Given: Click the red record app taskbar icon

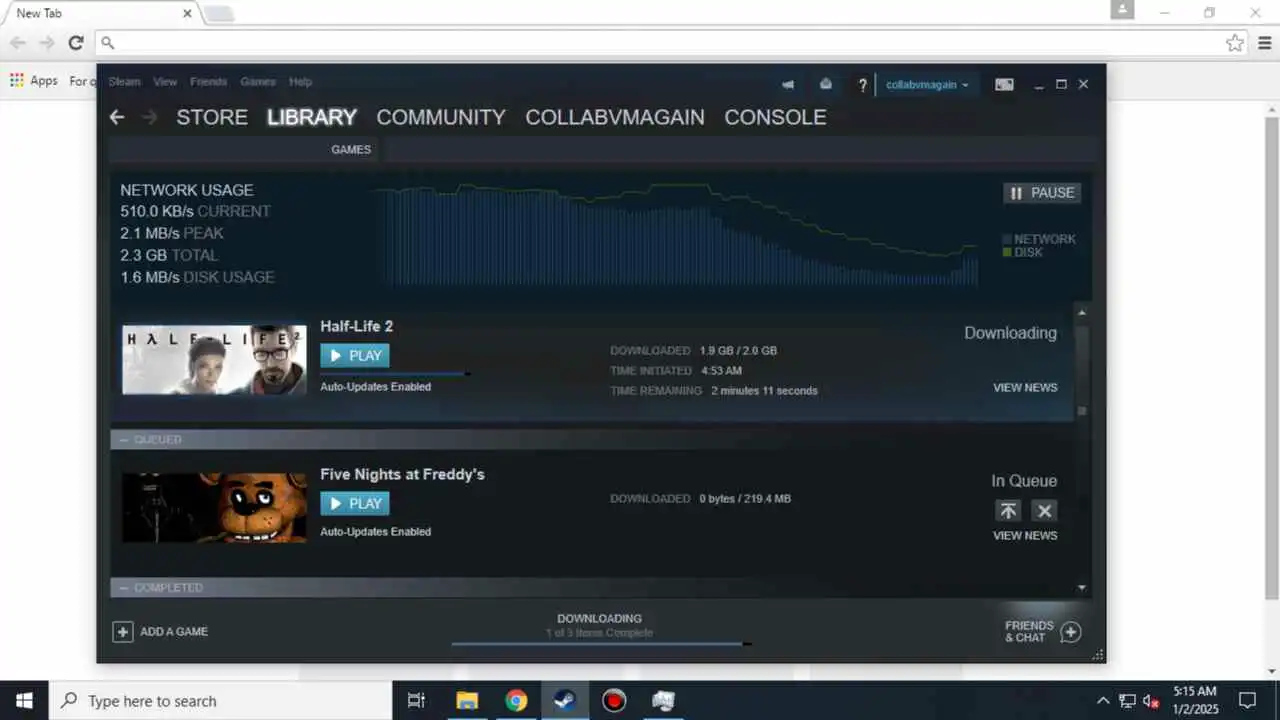Looking at the screenshot, I should pos(614,700).
